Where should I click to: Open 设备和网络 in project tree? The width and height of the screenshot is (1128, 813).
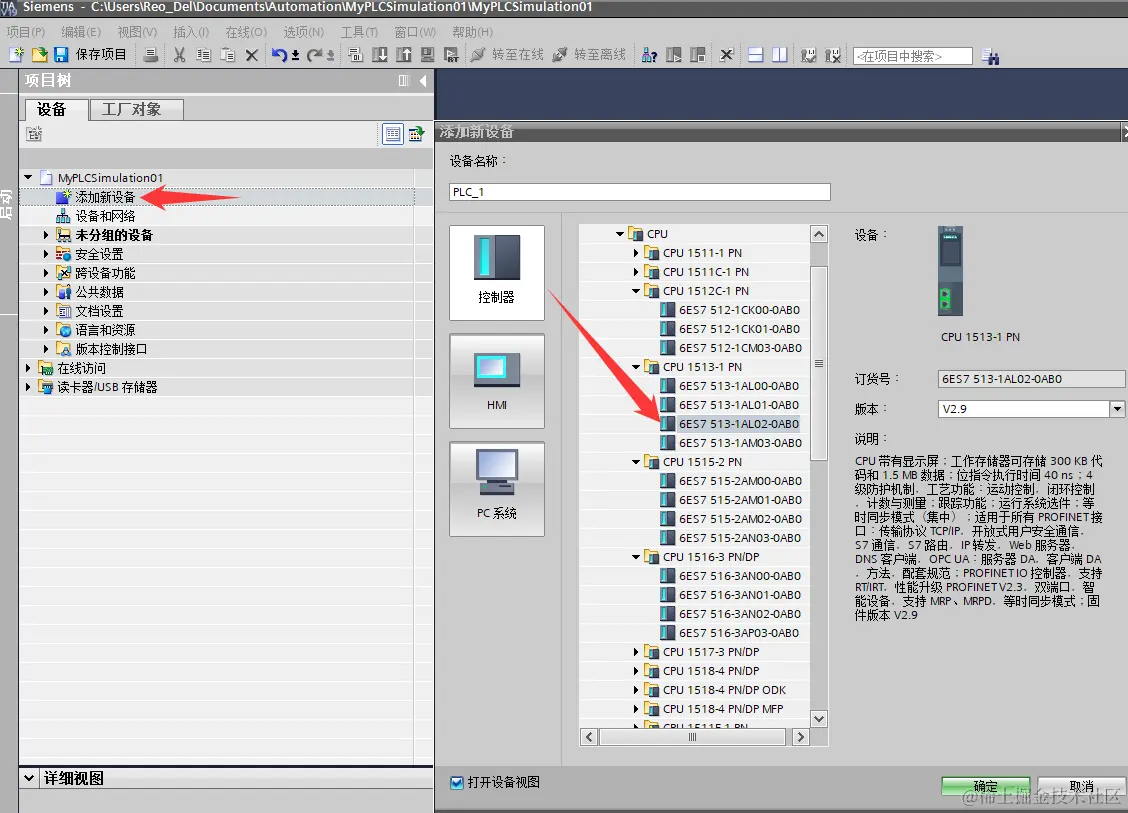tap(105, 216)
